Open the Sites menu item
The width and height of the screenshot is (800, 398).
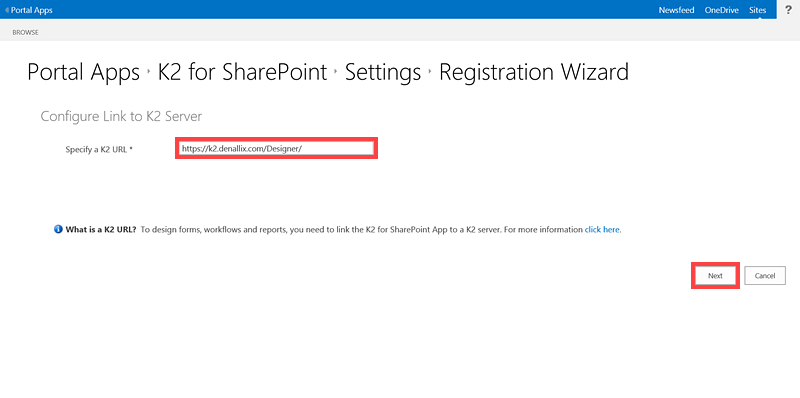pyautogui.click(x=758, y=10)
